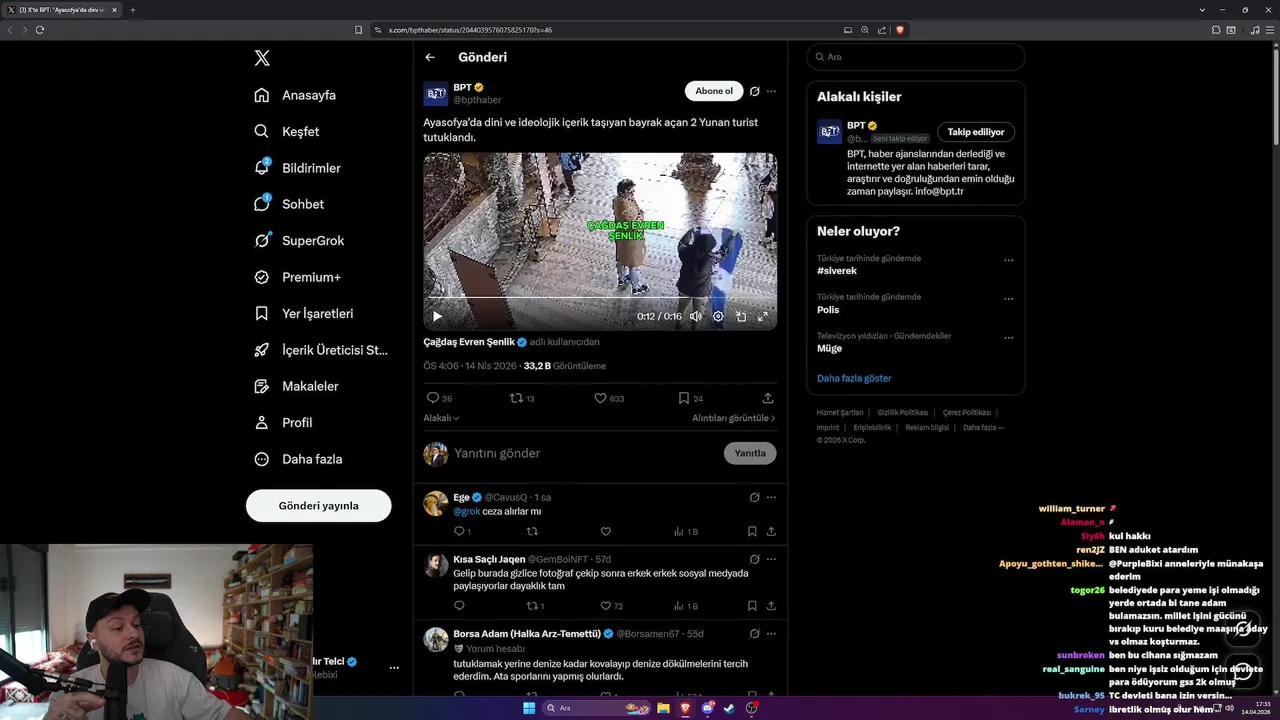Open more options for Müge trend
Image resolution: width=1280 pixels, height=720 pixels.
point(1009,338)
